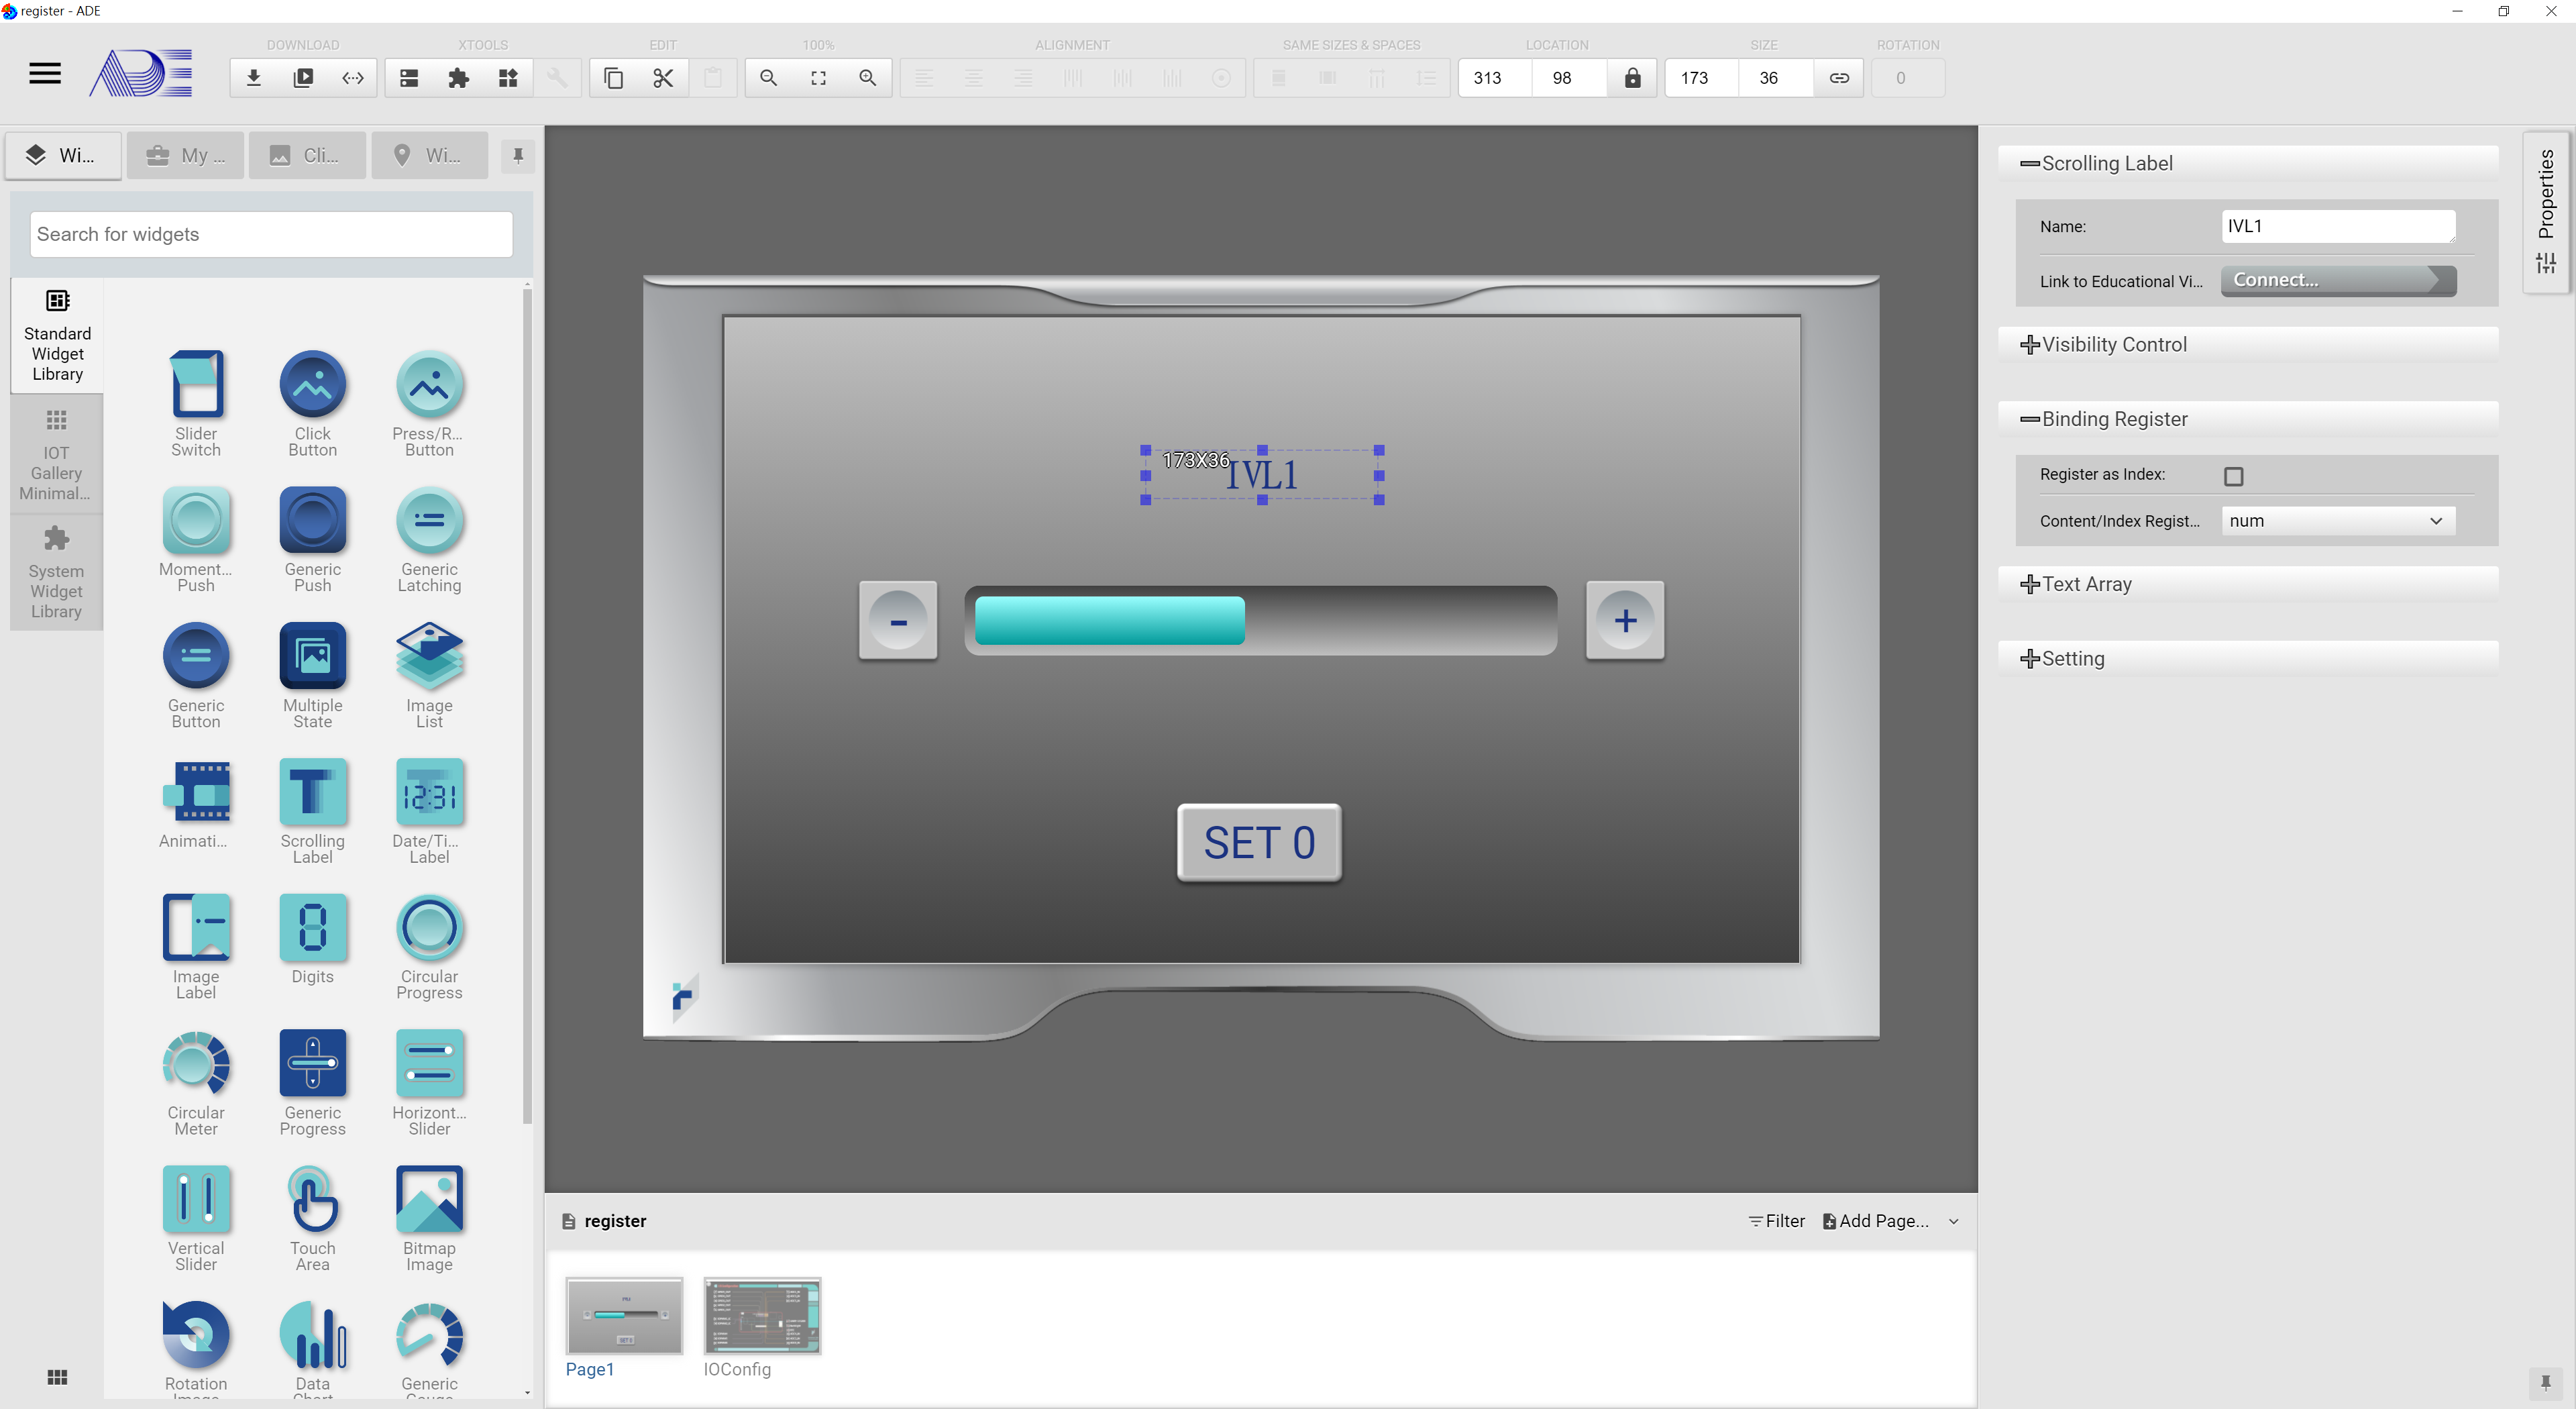Collapse the Binding Register section

(2248, 419)
